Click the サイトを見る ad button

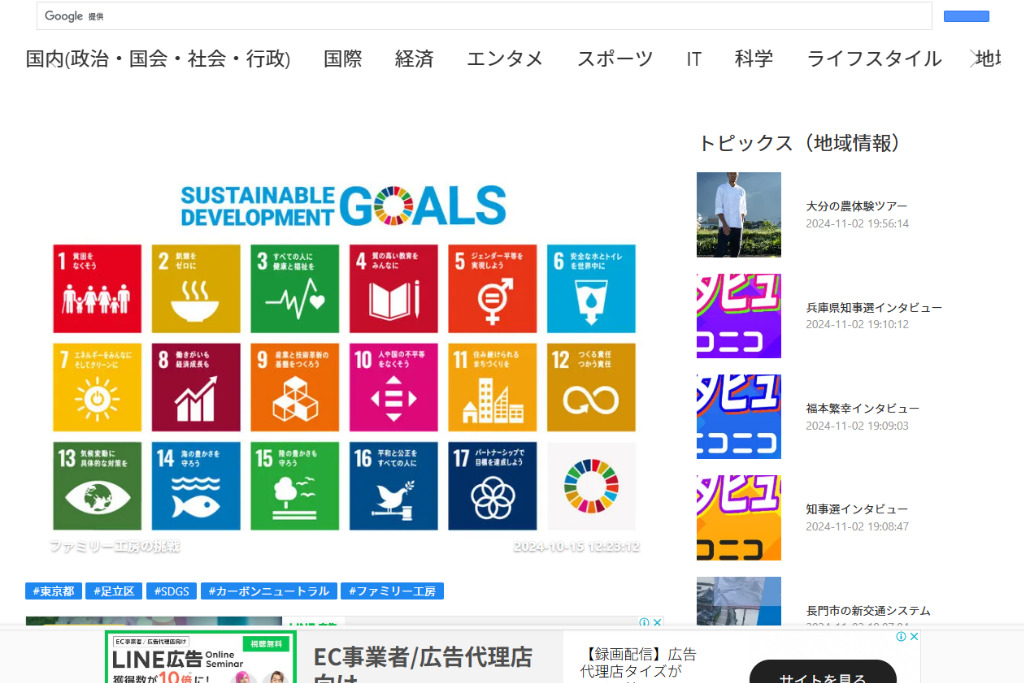tap(823, 673)
